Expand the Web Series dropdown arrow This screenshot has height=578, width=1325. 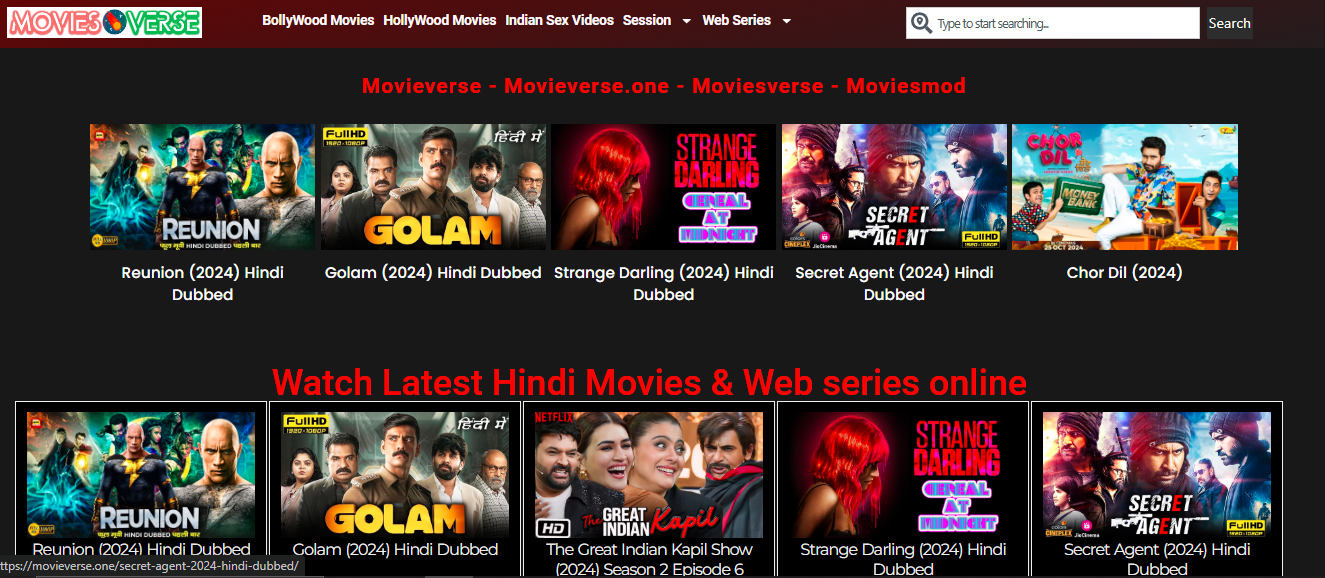pyautogui.click(x=786, y=21)
